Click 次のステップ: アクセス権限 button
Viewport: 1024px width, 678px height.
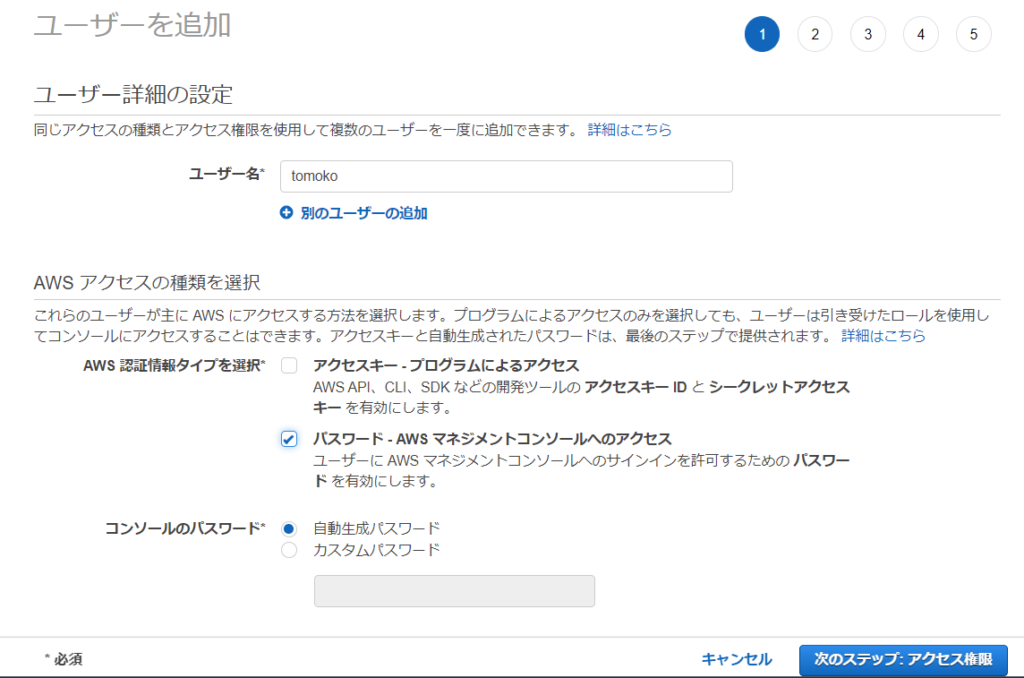tap(903, 660)
